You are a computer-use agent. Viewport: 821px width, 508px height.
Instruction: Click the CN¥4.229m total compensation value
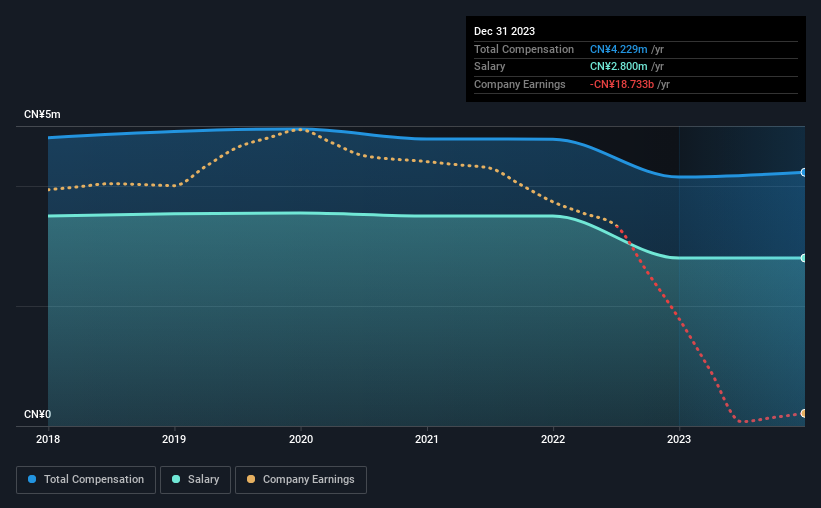pos(618,49)
